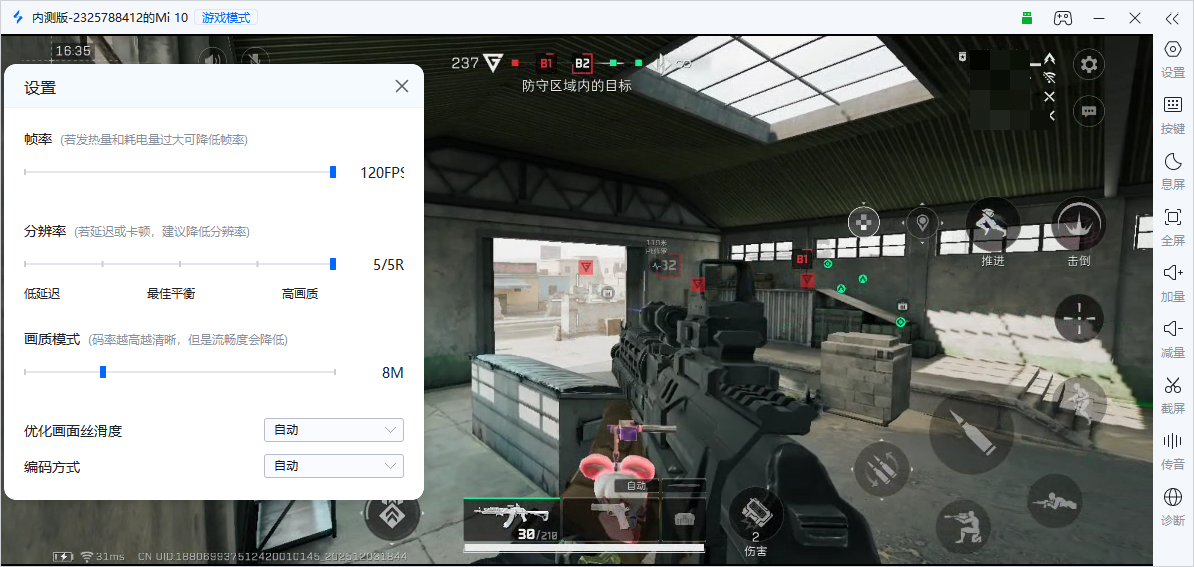Toggle the 游戏模式 game mode tag
The height and width of the screenshot is (567, 1194).
tap(228, 18)
